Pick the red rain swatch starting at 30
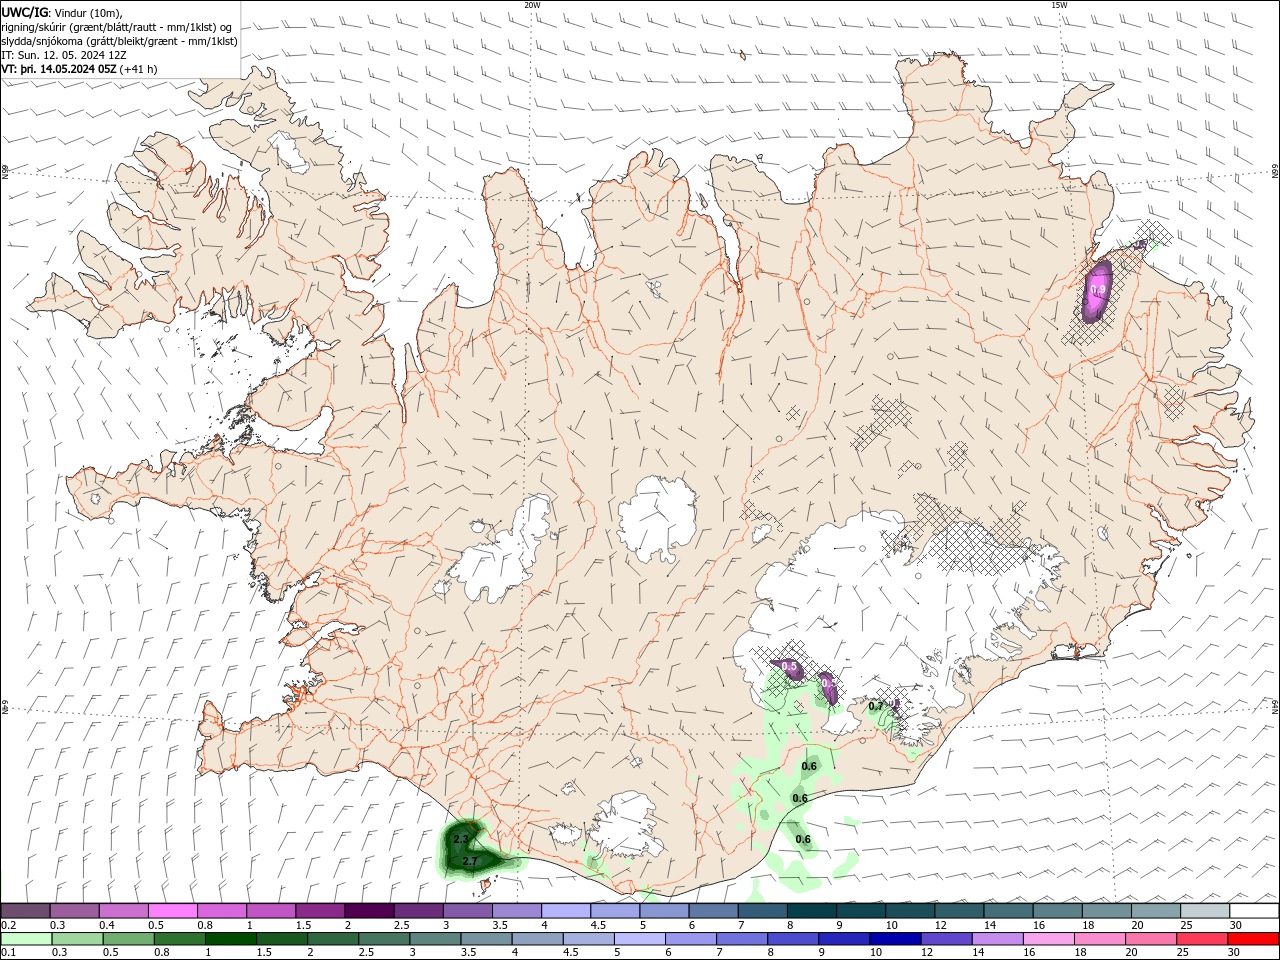Viewport: 1280px width, 960px height. [1254, 939]
